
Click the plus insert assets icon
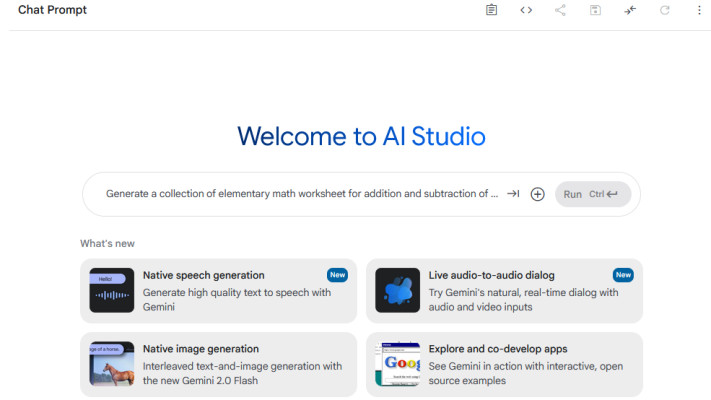click(x=537, y=194)
